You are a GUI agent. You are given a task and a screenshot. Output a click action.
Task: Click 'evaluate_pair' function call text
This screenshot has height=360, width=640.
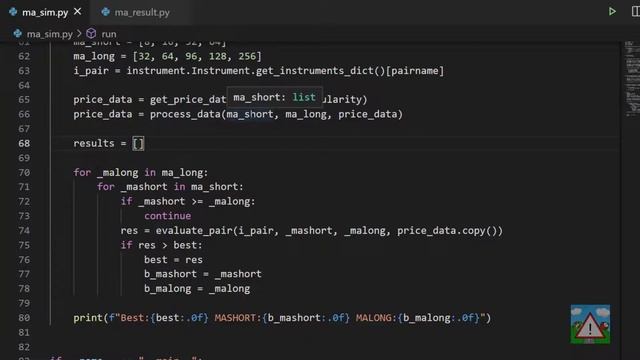click(x=193, y=231)
